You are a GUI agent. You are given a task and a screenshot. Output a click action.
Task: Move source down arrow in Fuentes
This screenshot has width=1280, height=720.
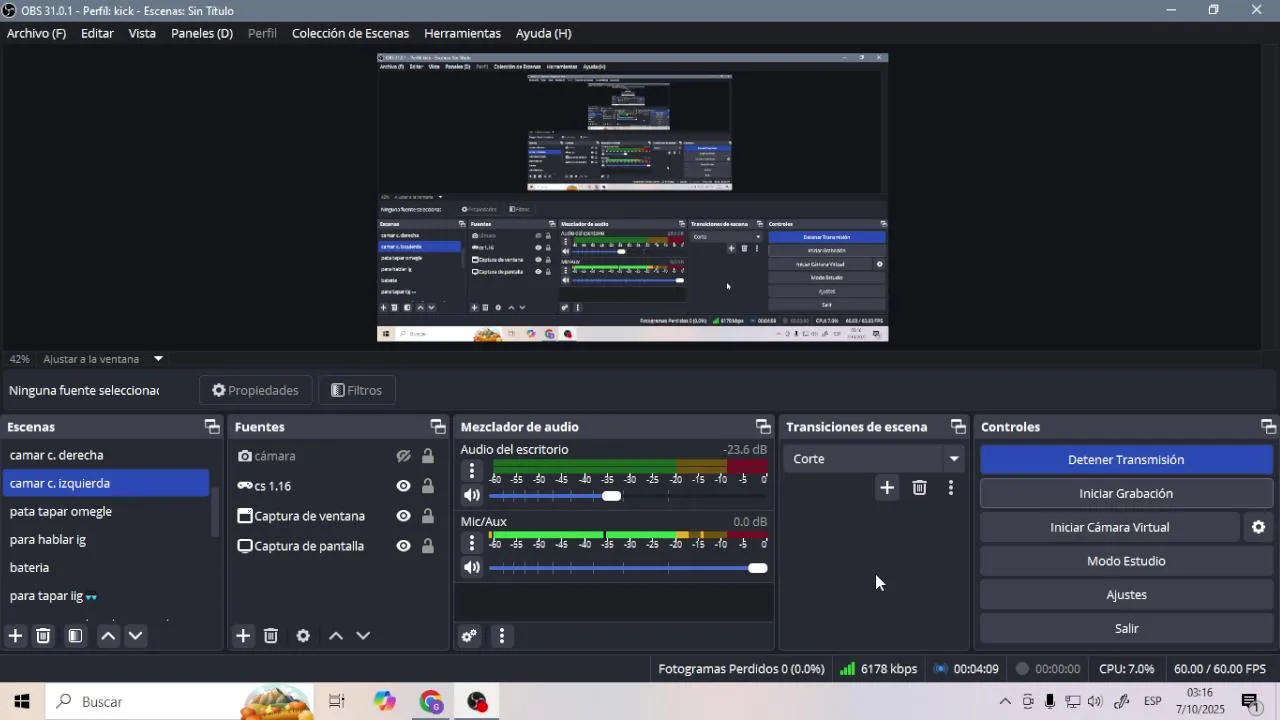coord(363,636)
